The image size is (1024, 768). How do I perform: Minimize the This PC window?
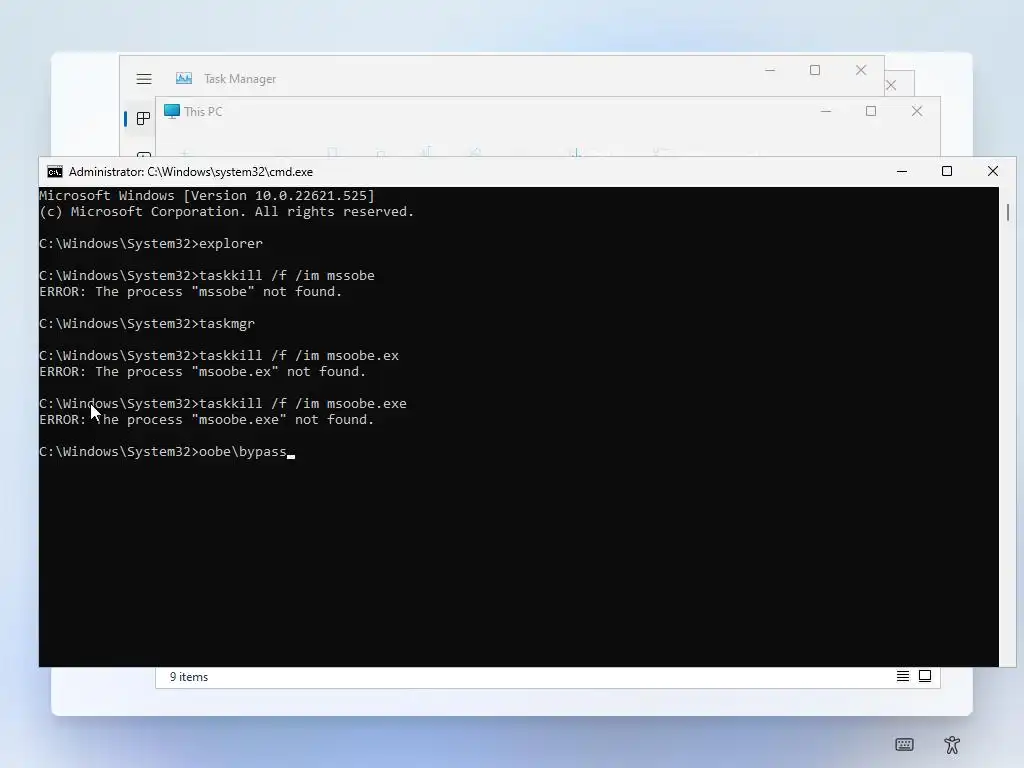[825, 112]
